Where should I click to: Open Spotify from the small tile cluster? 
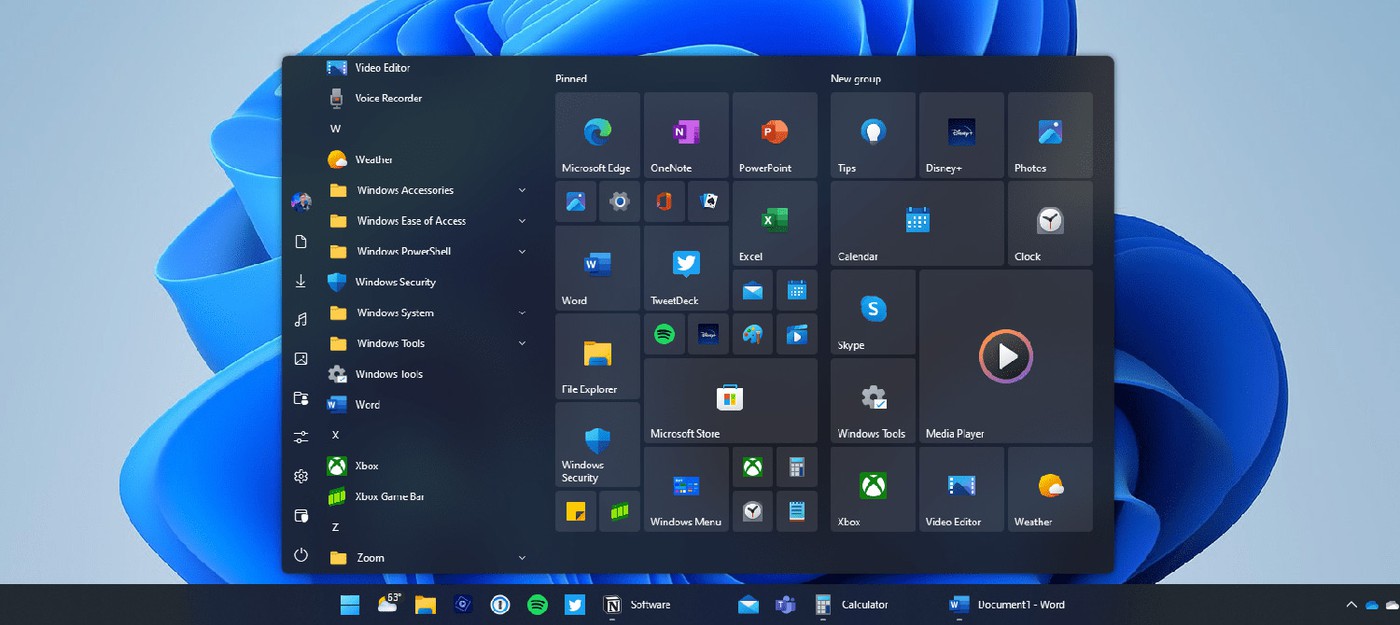tap(664, 334)
